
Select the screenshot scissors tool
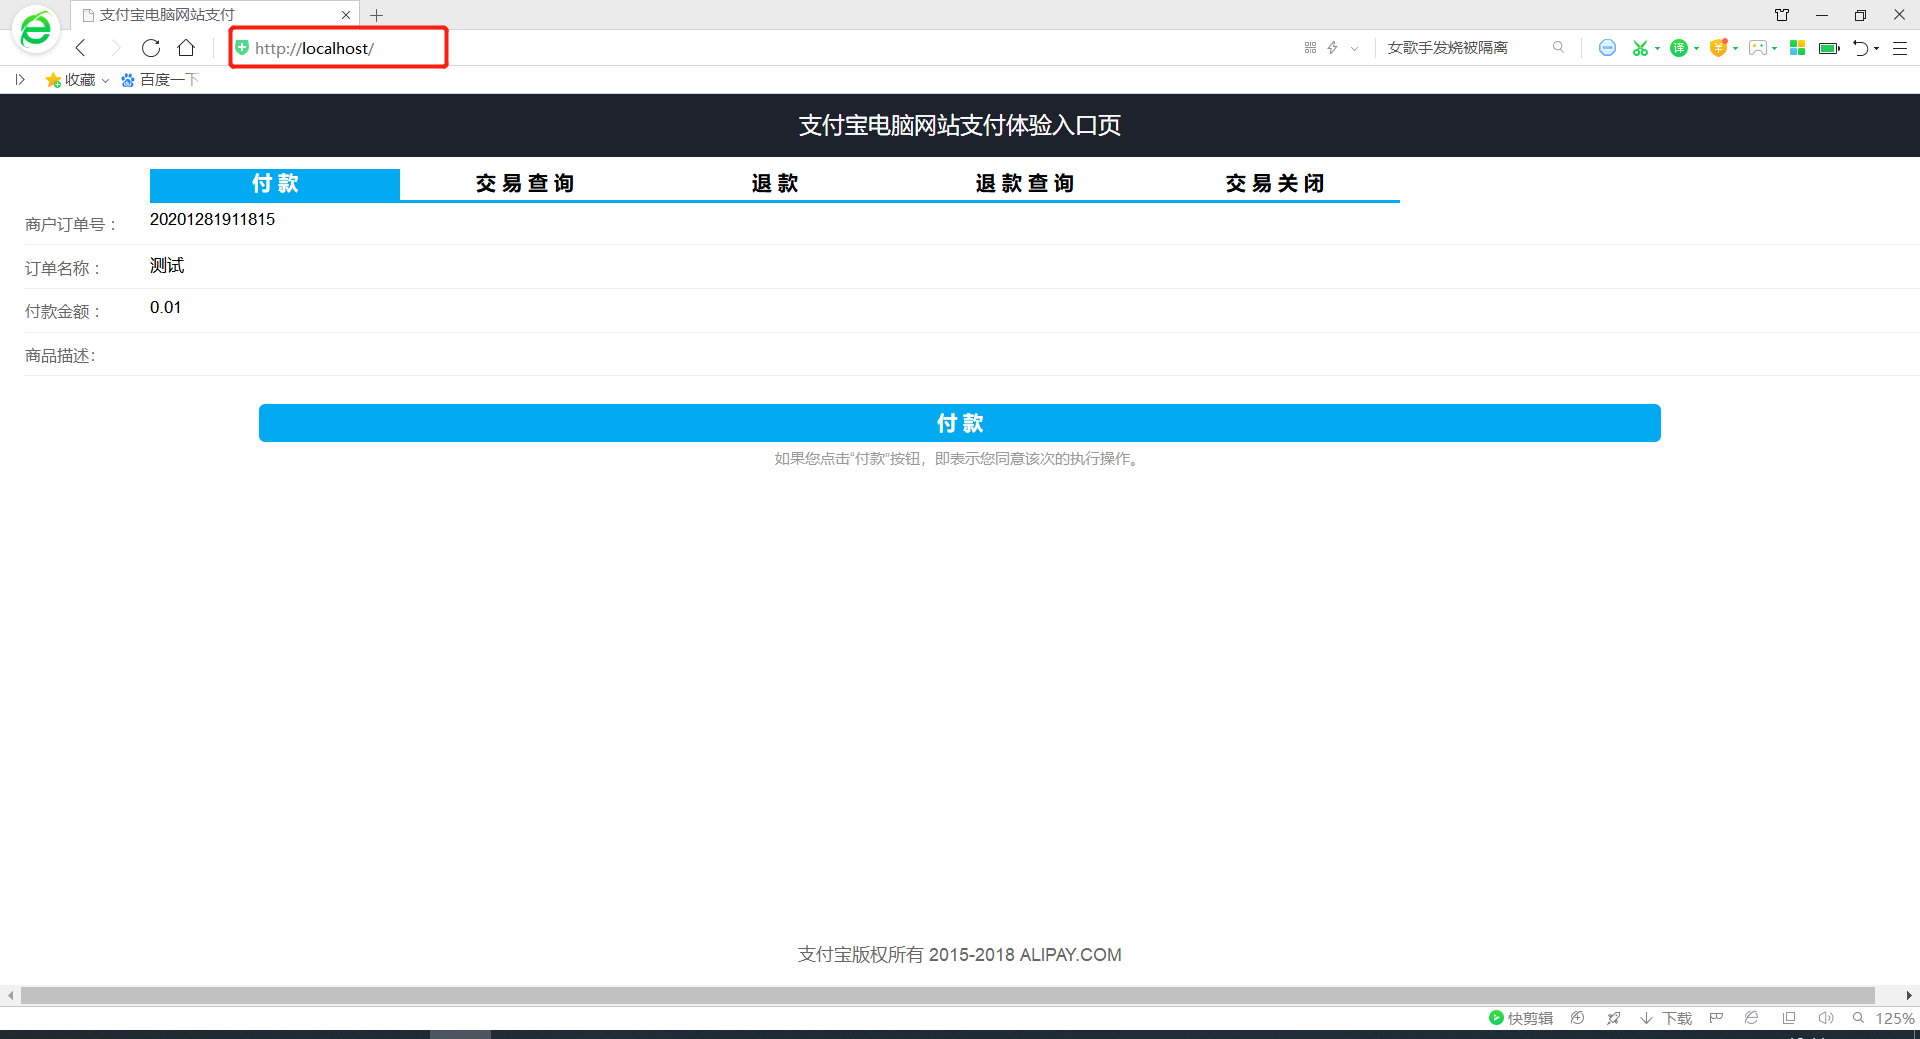tap(1641, 47)
